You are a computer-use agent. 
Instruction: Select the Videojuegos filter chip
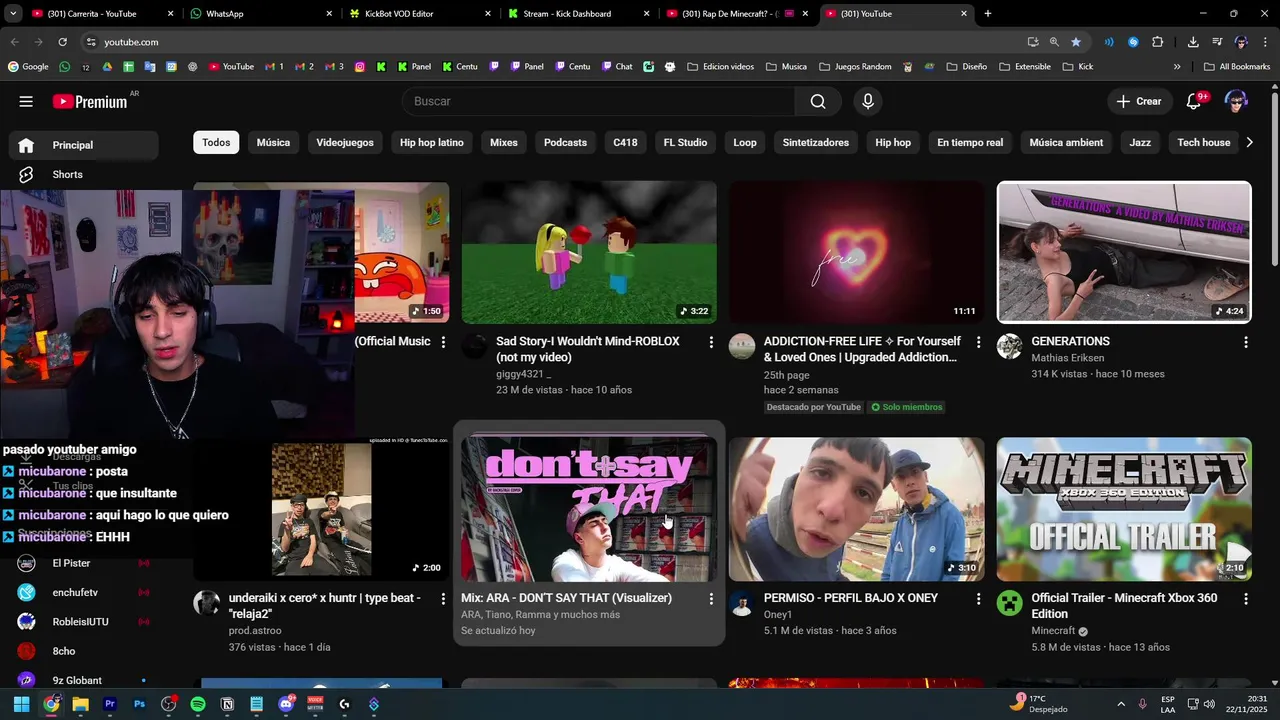pos(345,142)
